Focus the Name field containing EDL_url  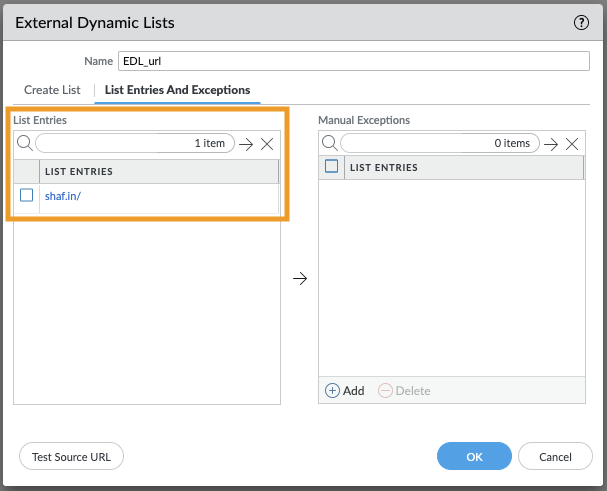click(353, 60)
